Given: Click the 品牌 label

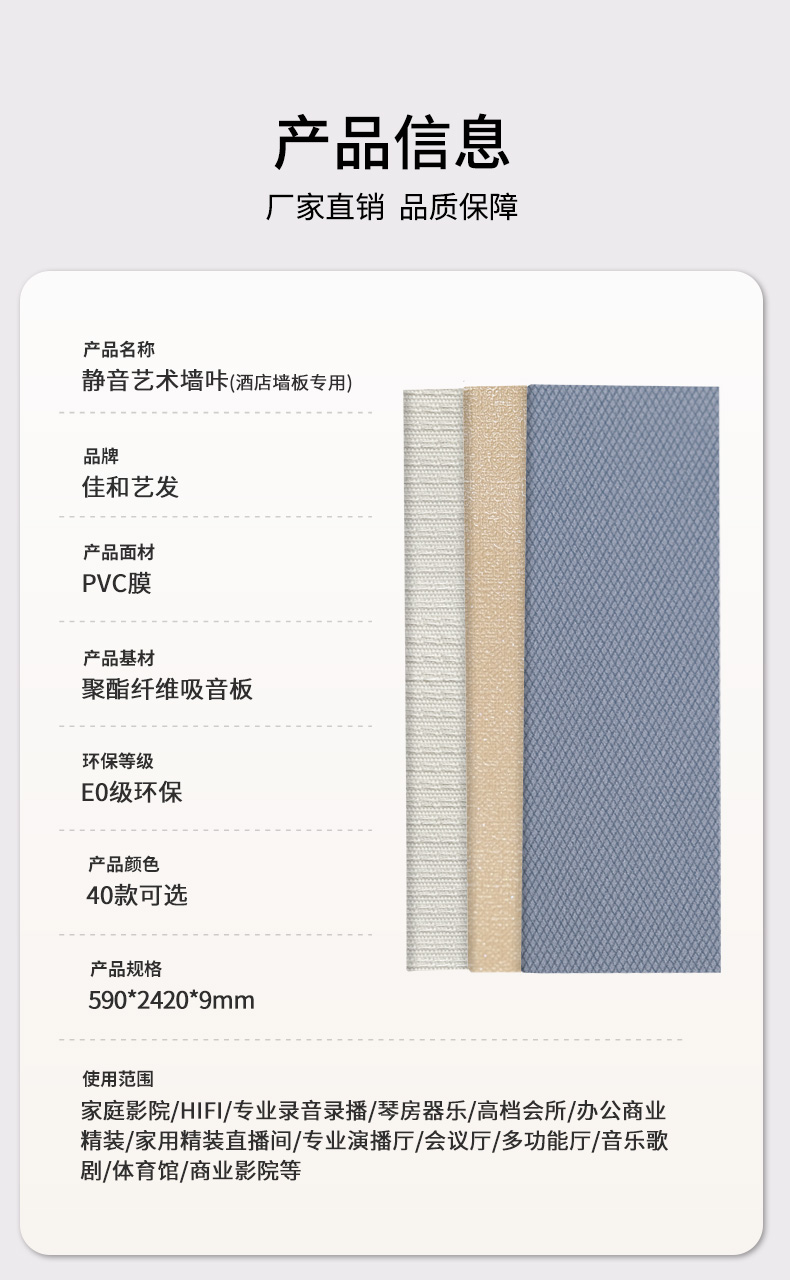Looking at the screenshot, I should click(100, 456).
